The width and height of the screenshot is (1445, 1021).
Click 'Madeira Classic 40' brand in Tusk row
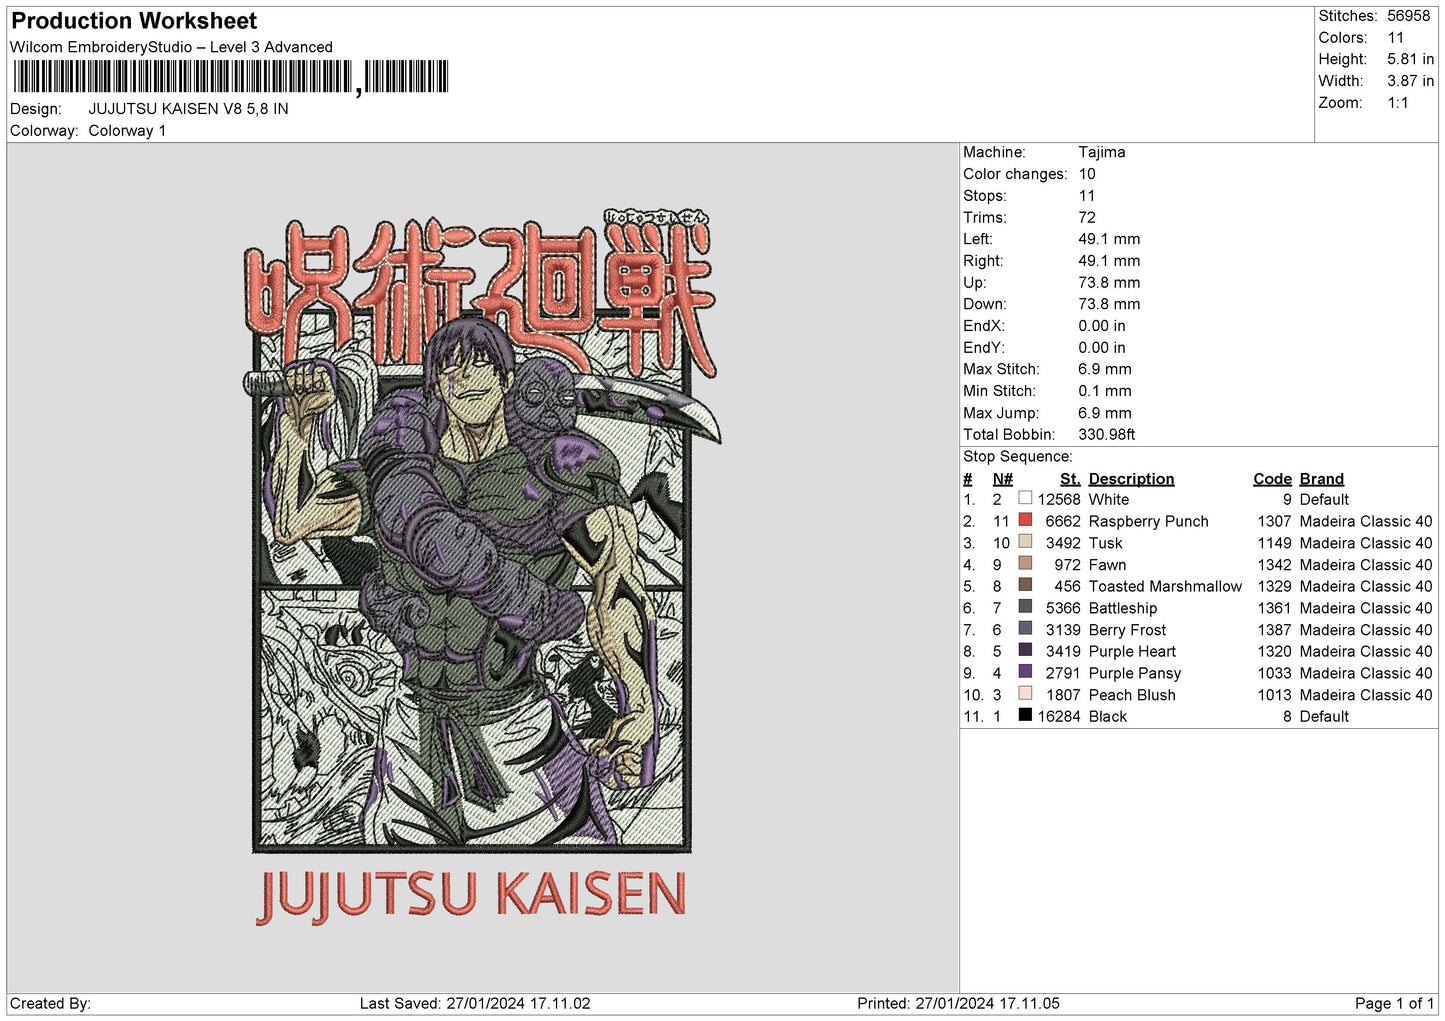tap(1365, 544)
